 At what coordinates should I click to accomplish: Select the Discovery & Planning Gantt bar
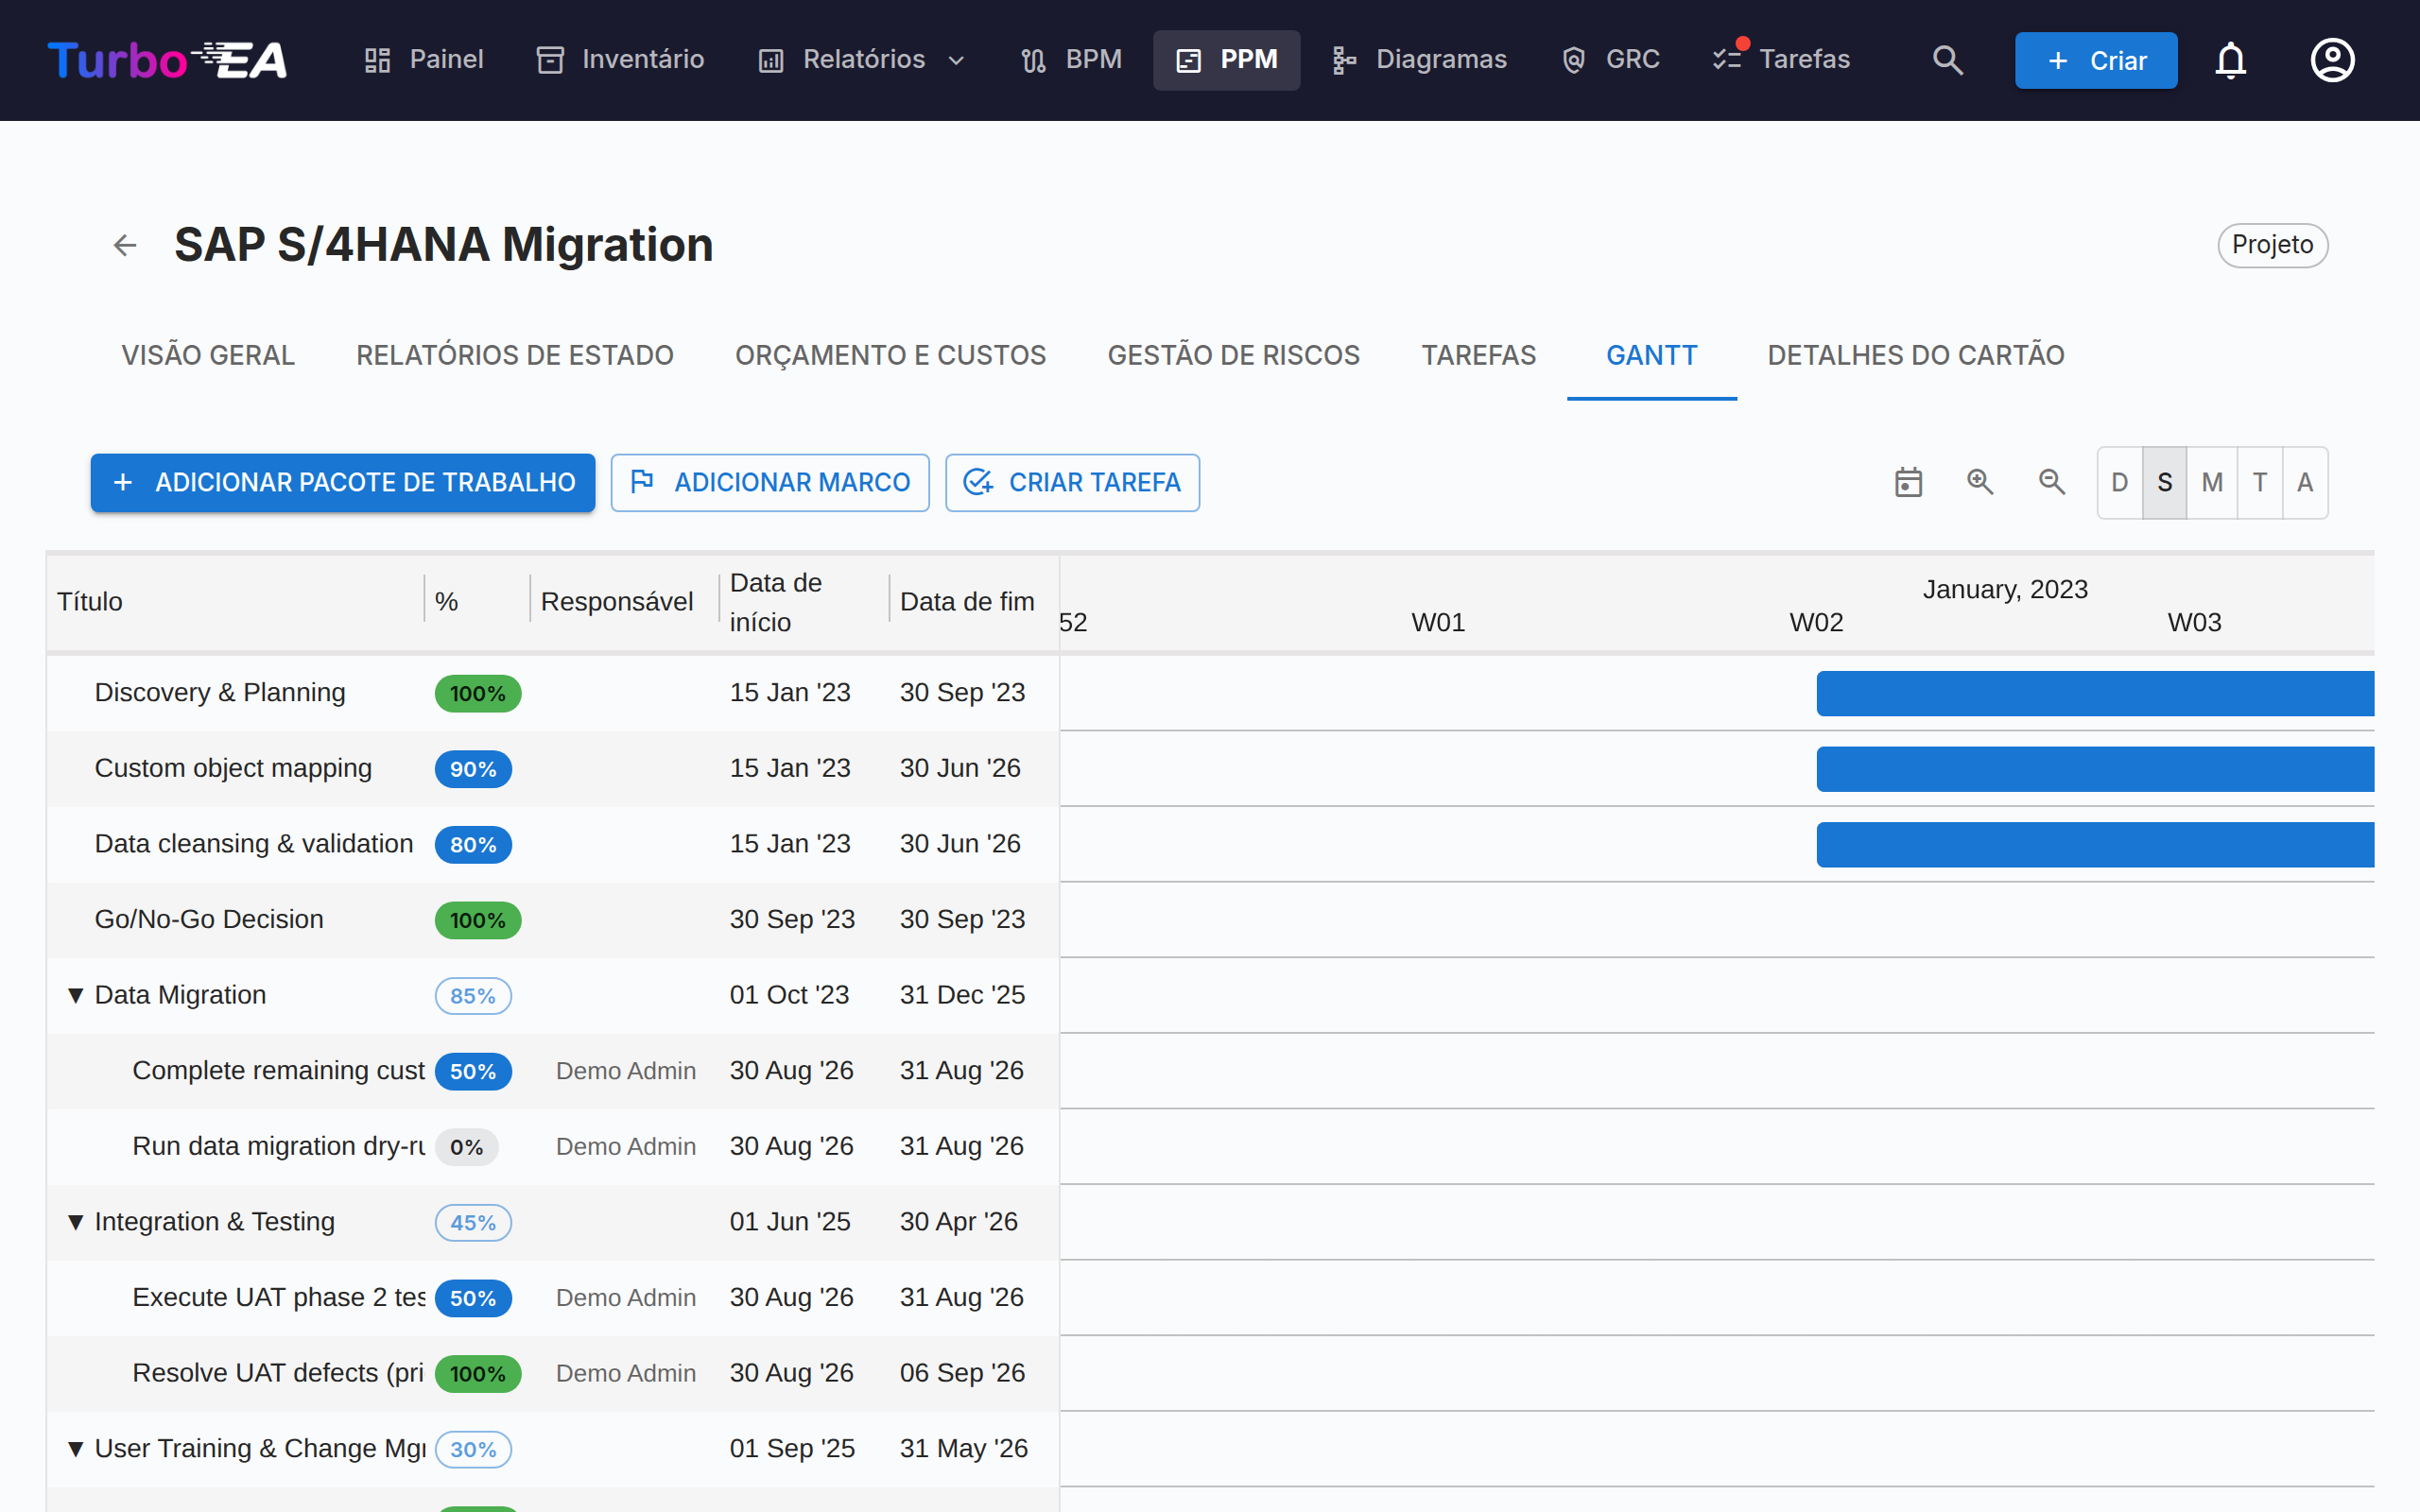(2095, 693)
